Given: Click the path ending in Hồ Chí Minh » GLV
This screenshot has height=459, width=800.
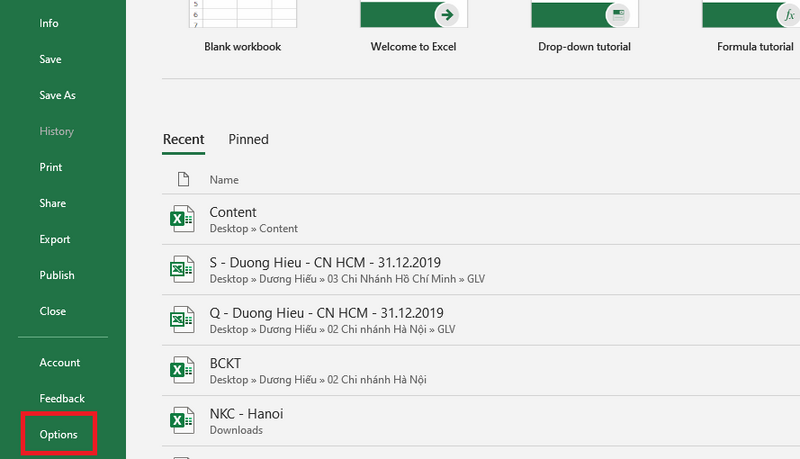Looking at the screenshot, I should [x=347, y=279].
